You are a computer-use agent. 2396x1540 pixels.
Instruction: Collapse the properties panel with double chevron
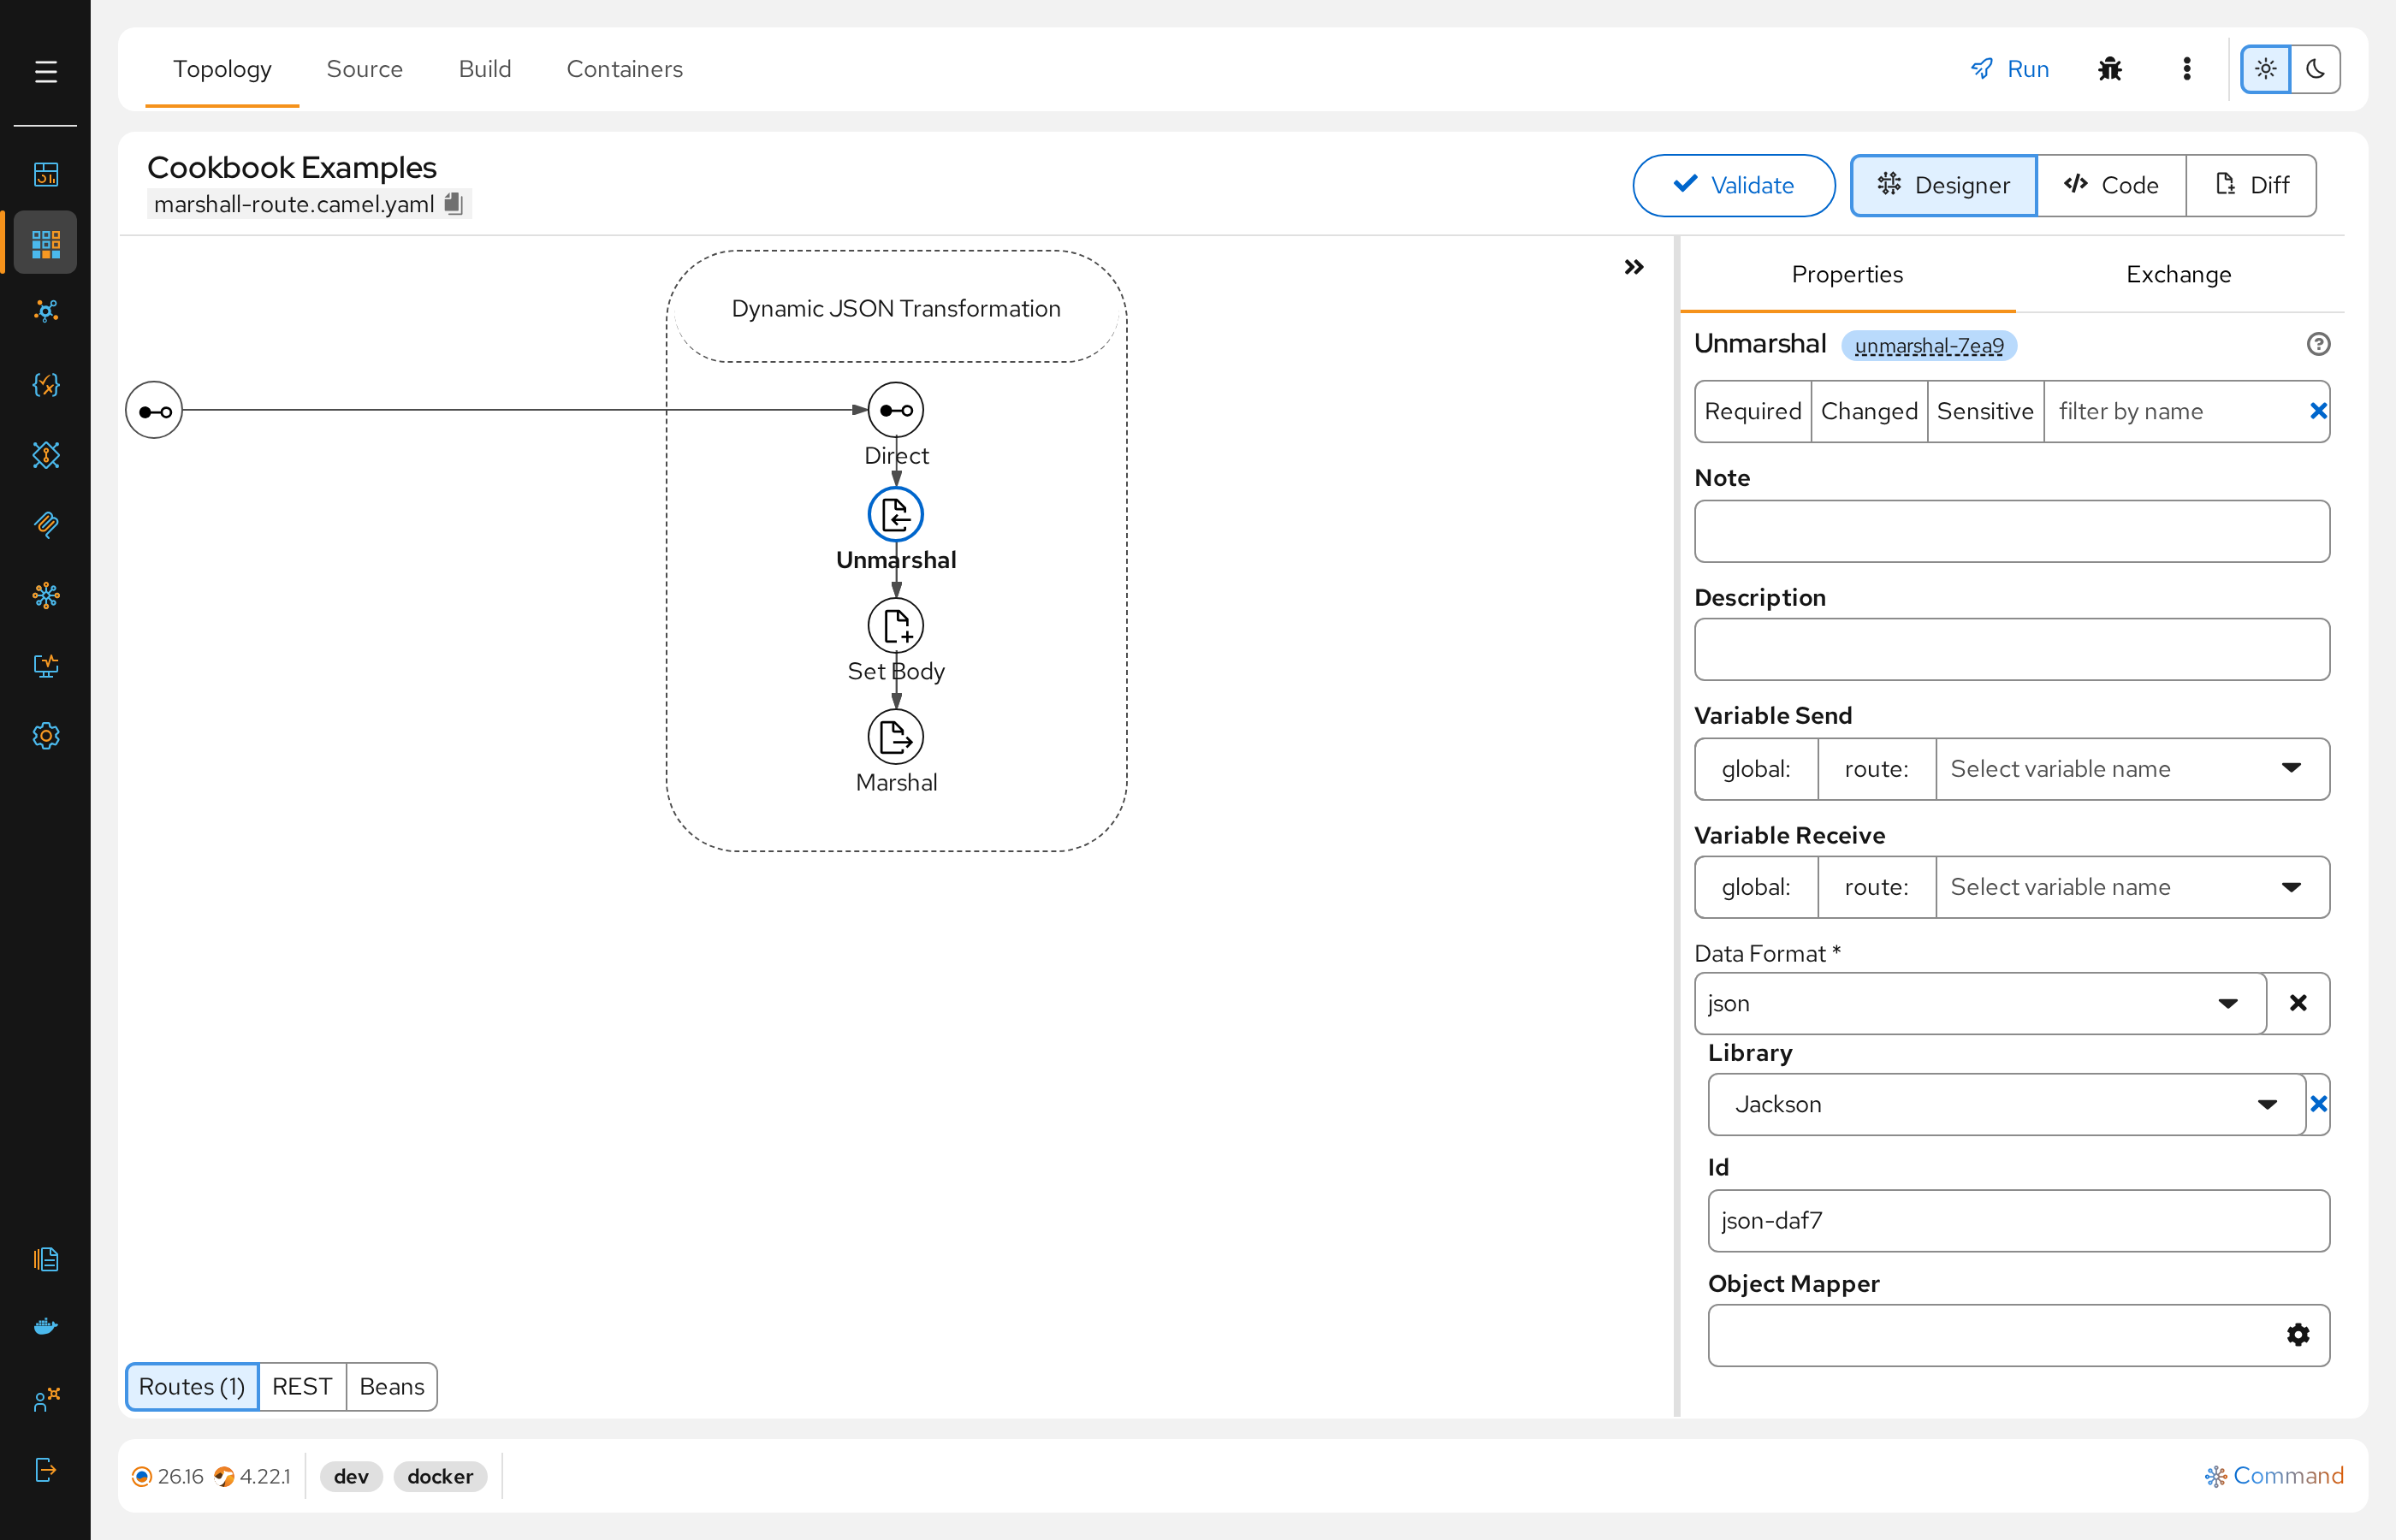tap(1633, 267)
